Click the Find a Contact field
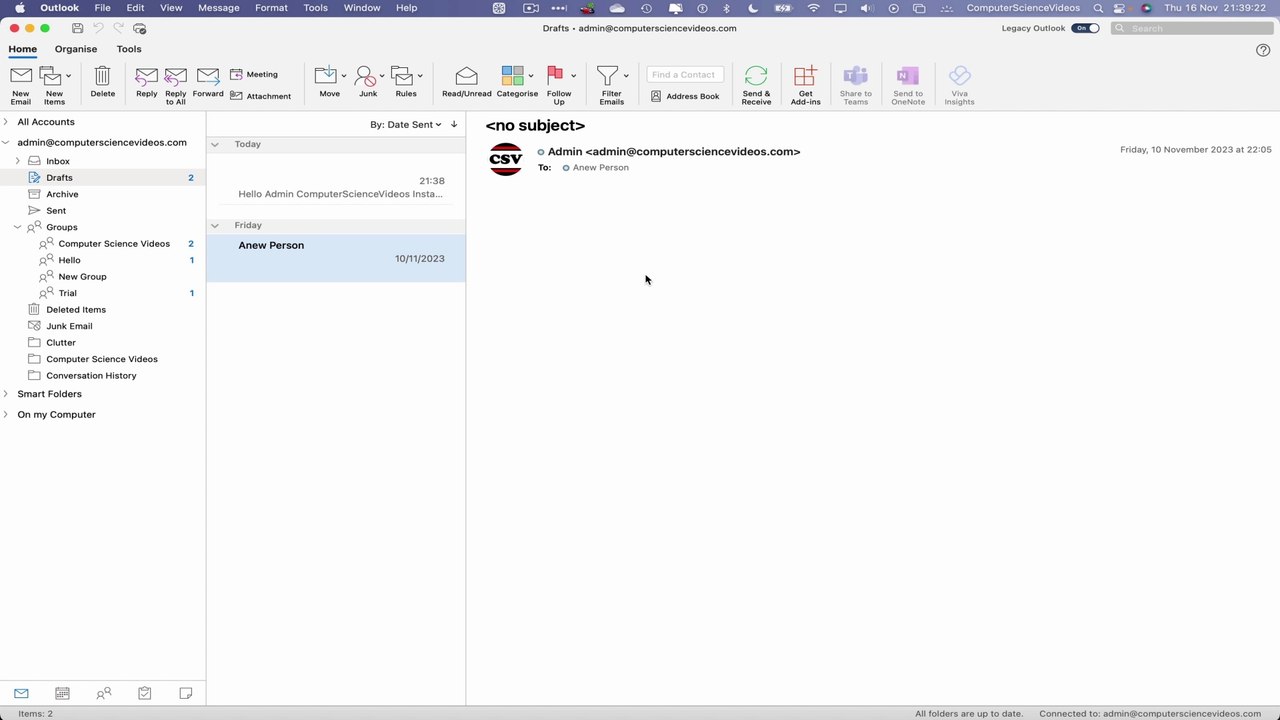 pos(685,75)
